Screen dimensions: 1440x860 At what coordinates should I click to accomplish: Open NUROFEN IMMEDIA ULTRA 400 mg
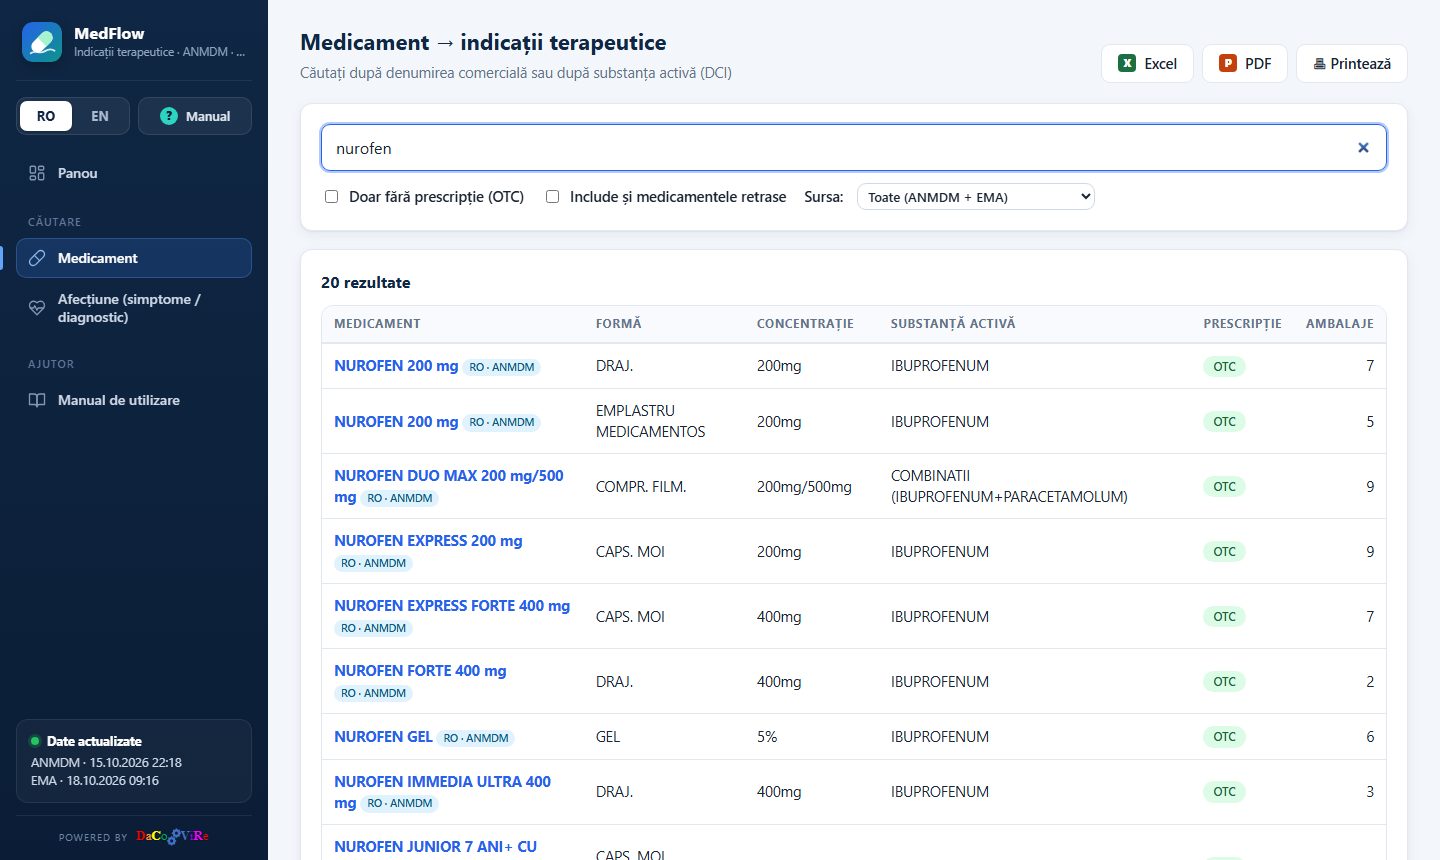(442, 792)
